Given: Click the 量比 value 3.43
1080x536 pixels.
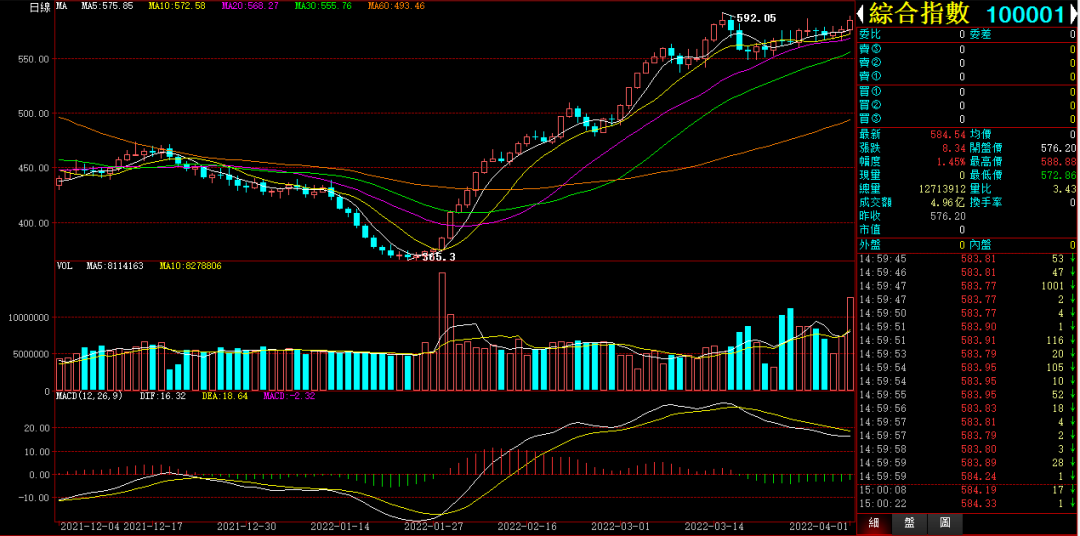Looking at the screenshot, I should point(1065,189).
